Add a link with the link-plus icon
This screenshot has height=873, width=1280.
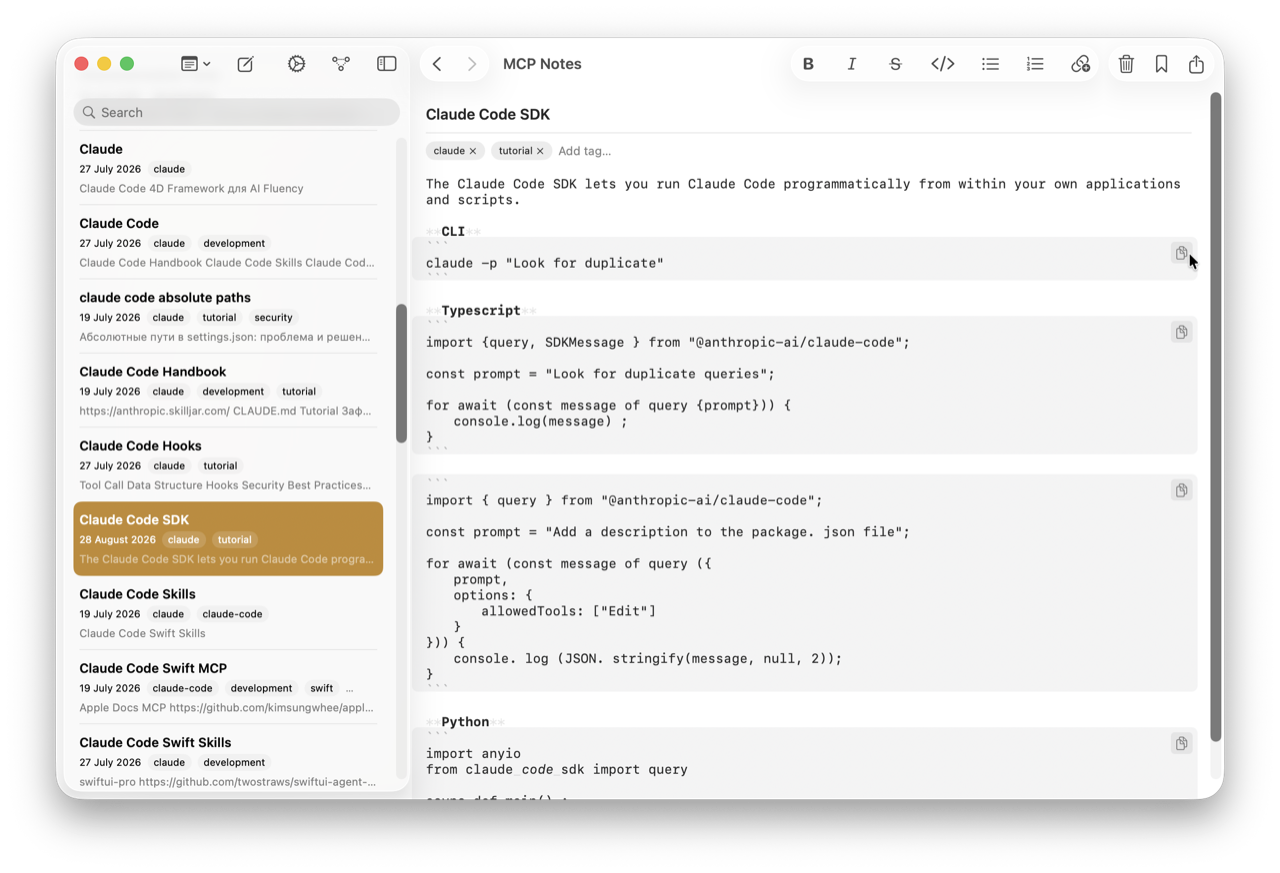[1080, 64]
